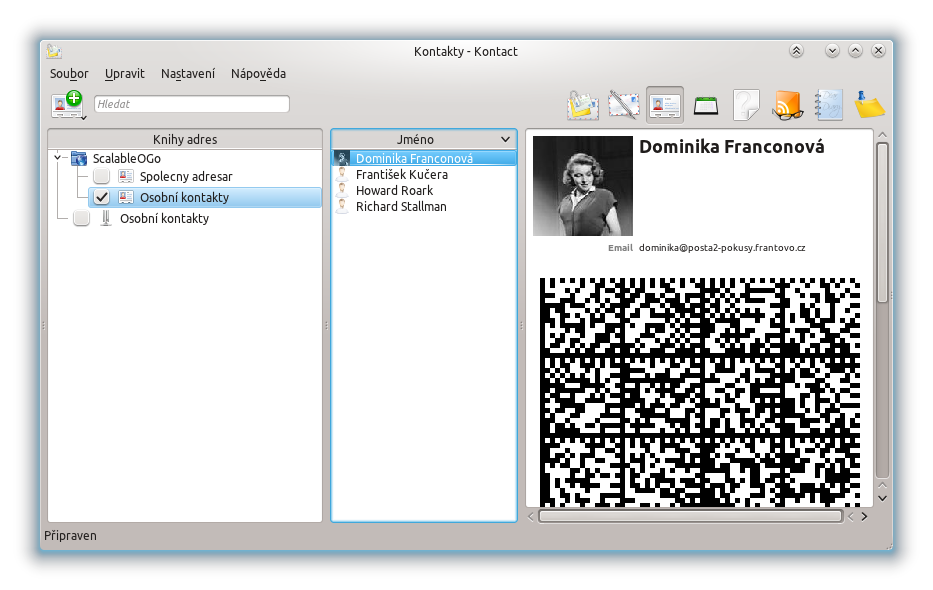
Task: Click the horizontal scrollbar in contact details
Action: tap(690, 517)
